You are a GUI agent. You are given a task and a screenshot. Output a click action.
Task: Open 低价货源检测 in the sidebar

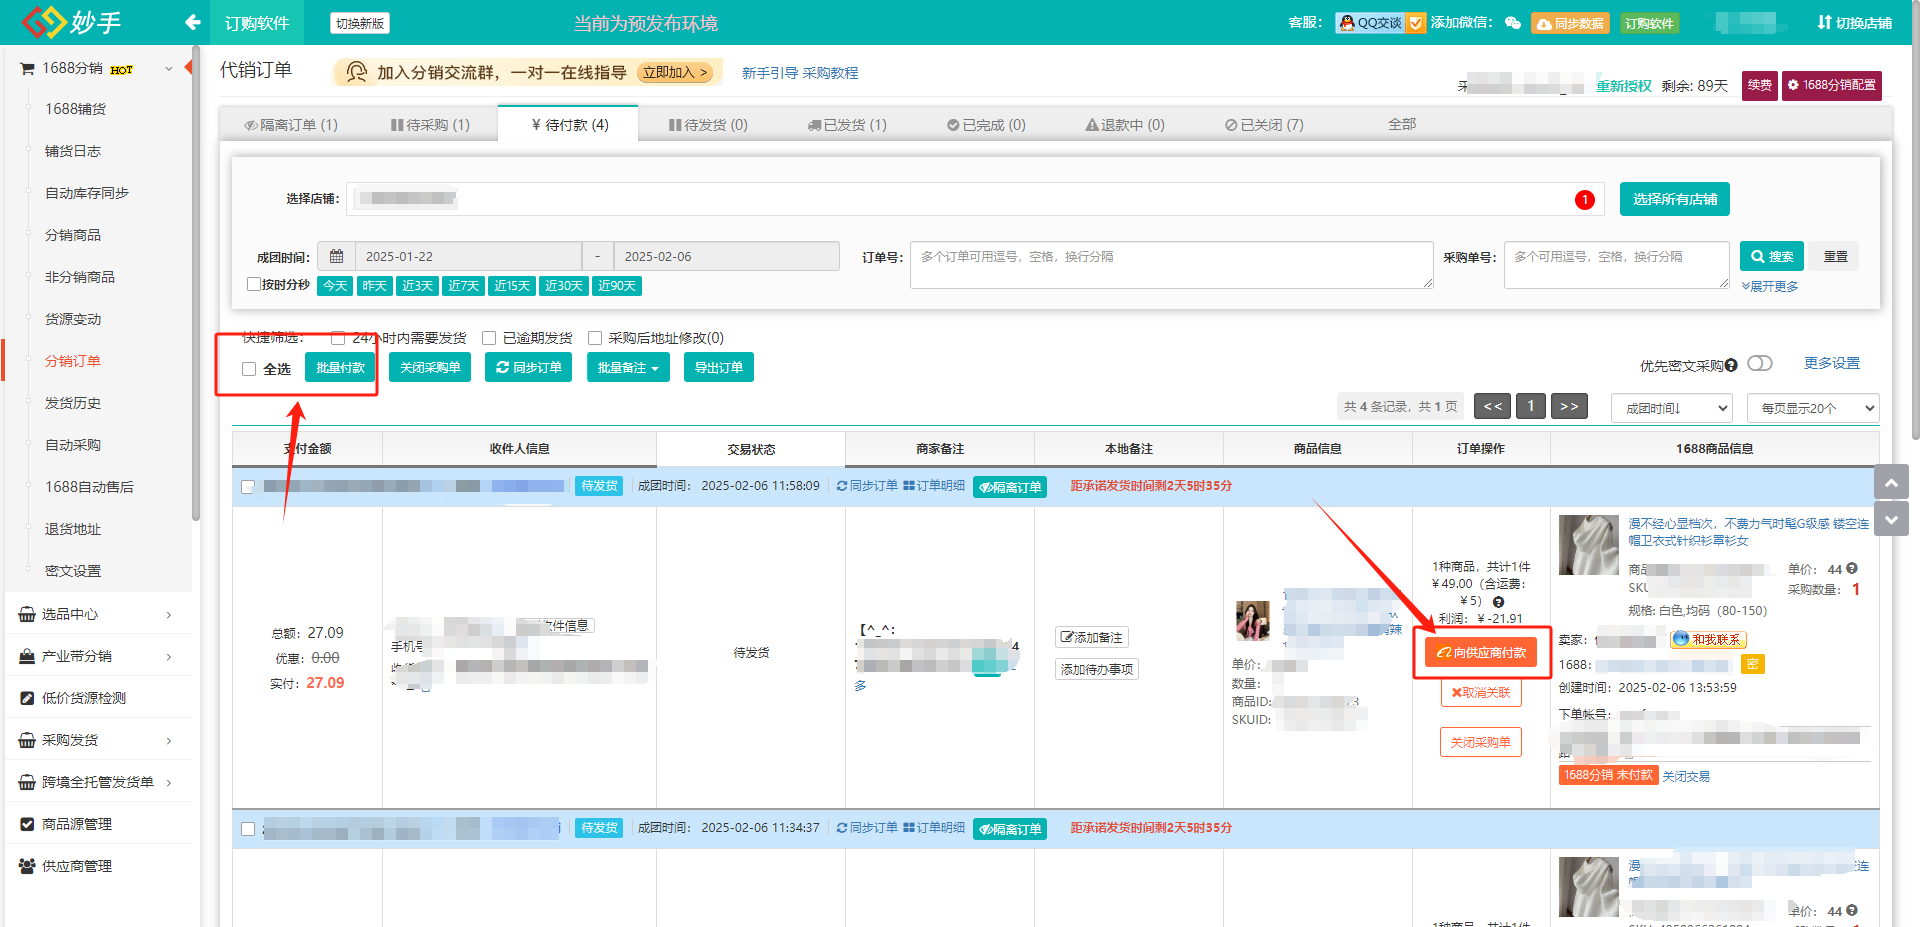(x=84, y=698)
